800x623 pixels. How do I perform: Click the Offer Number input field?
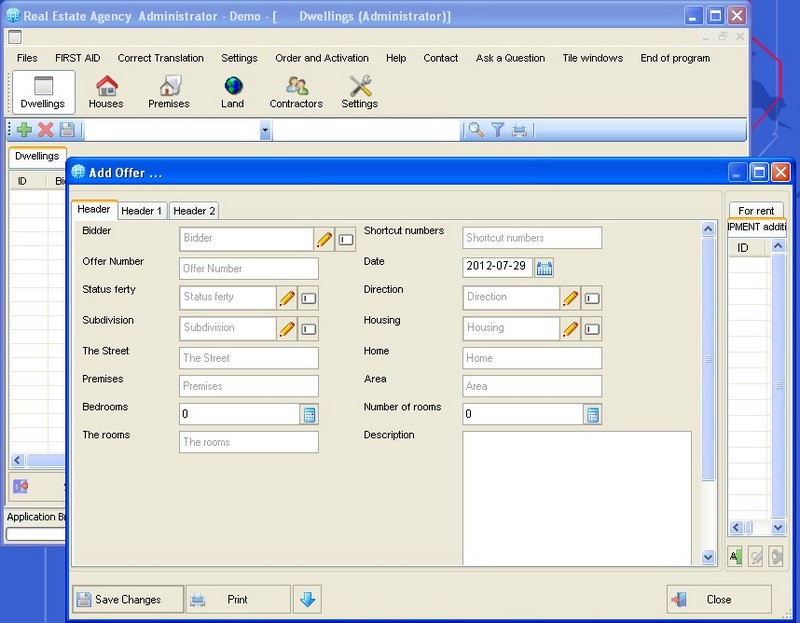pyautogui.click(x=248, y=268)
